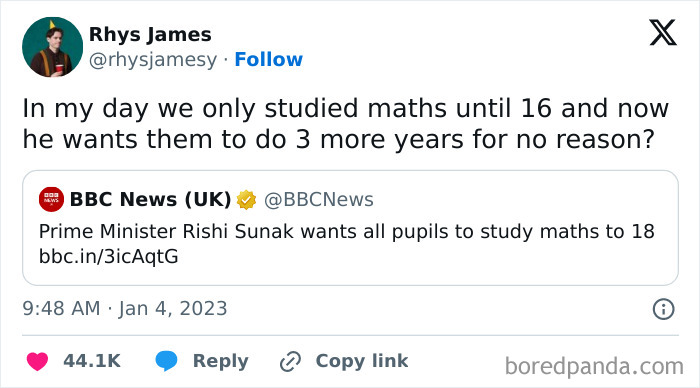The image size is (700, 388).
Task: Click the BBC News red logo
Action: coord(51,199)
